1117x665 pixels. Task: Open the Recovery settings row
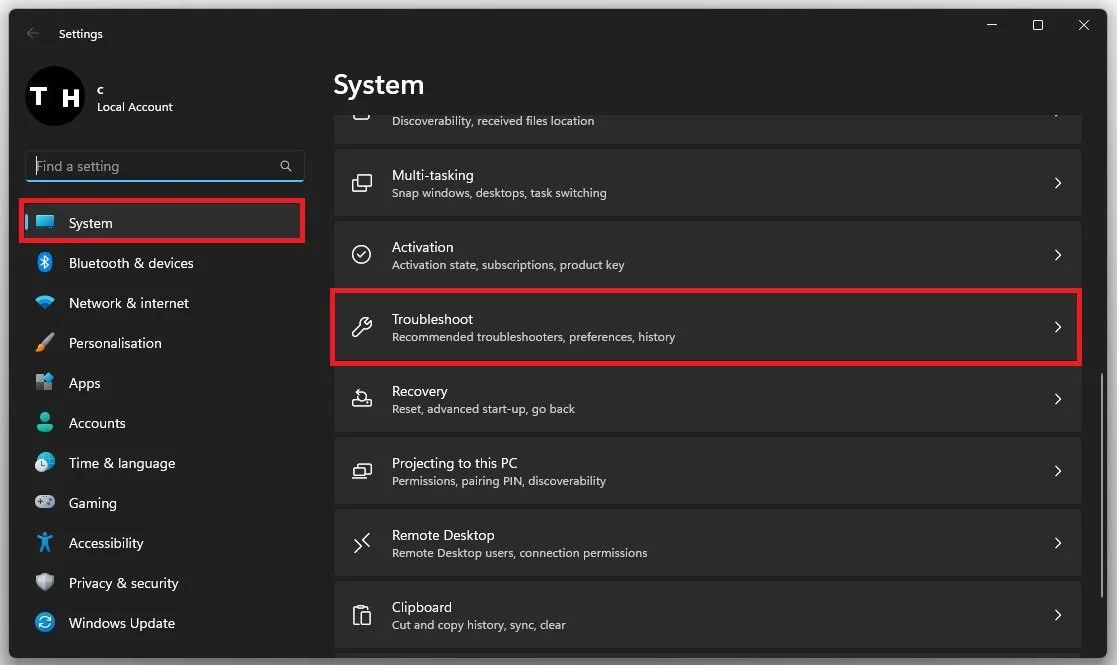point(707,399)
